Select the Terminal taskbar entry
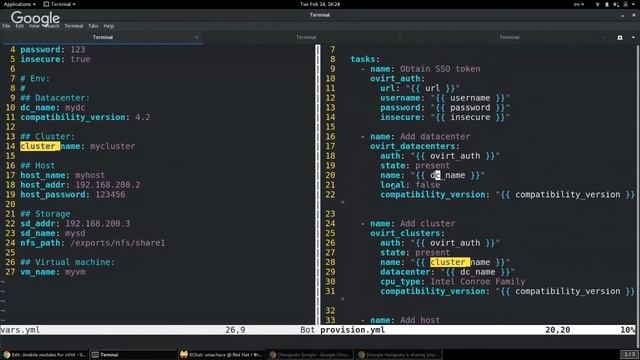Viewport: 640px width, 360px height. (133, 355)
